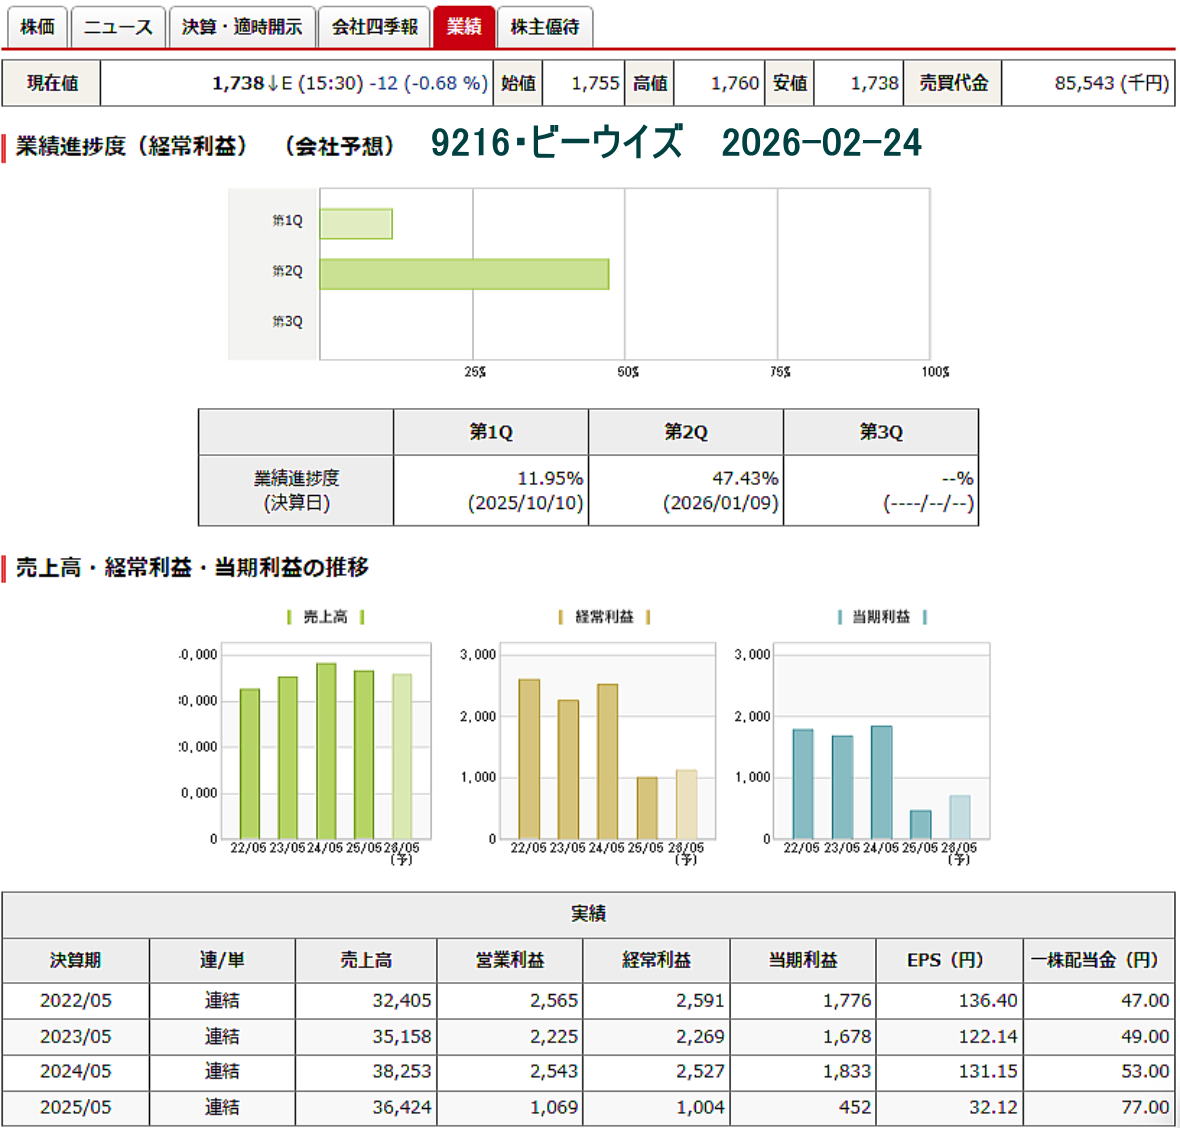Click the EPS (円) column header
The image size is (1180, 1128).
945,960
